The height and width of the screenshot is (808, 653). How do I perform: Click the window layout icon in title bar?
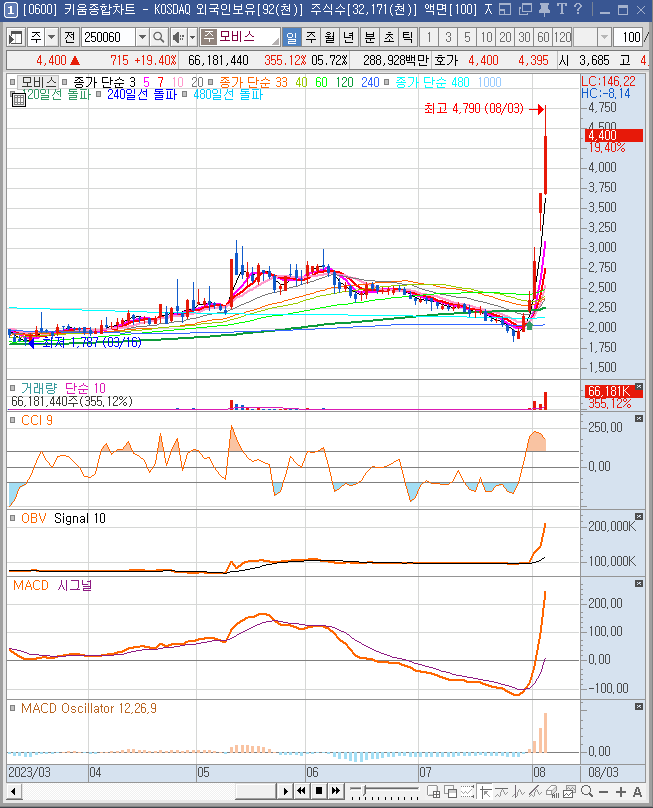tap(505, 9)
